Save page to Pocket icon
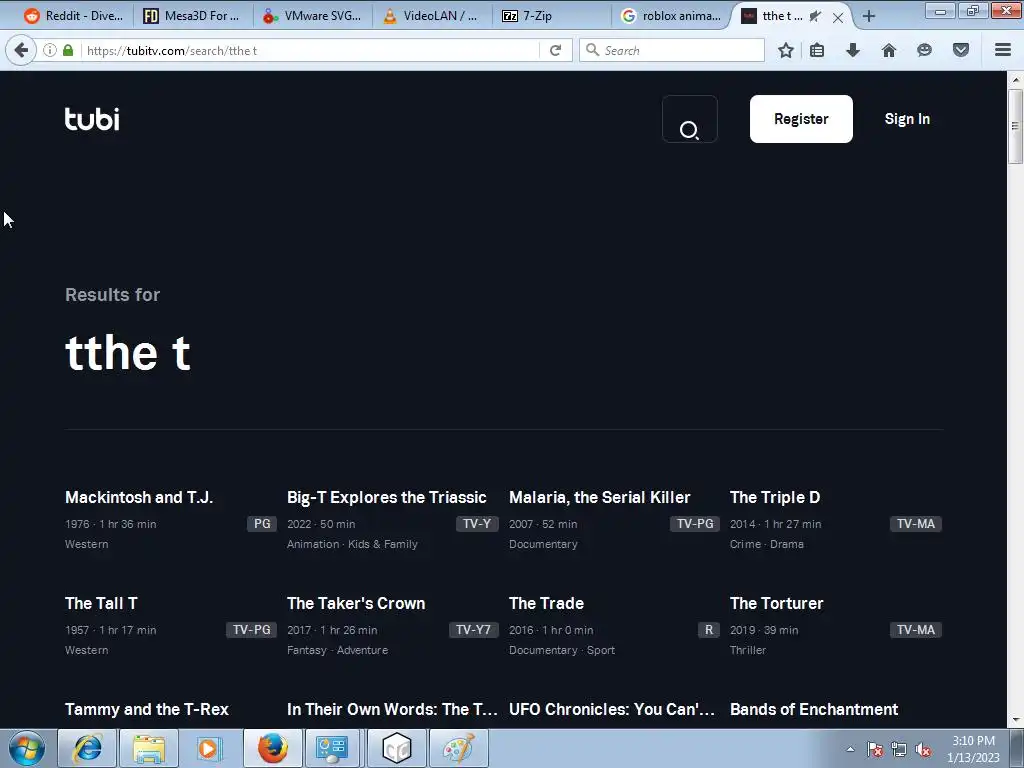The height and width of the screenshot is (768, 1024). (x=961, y=50)
